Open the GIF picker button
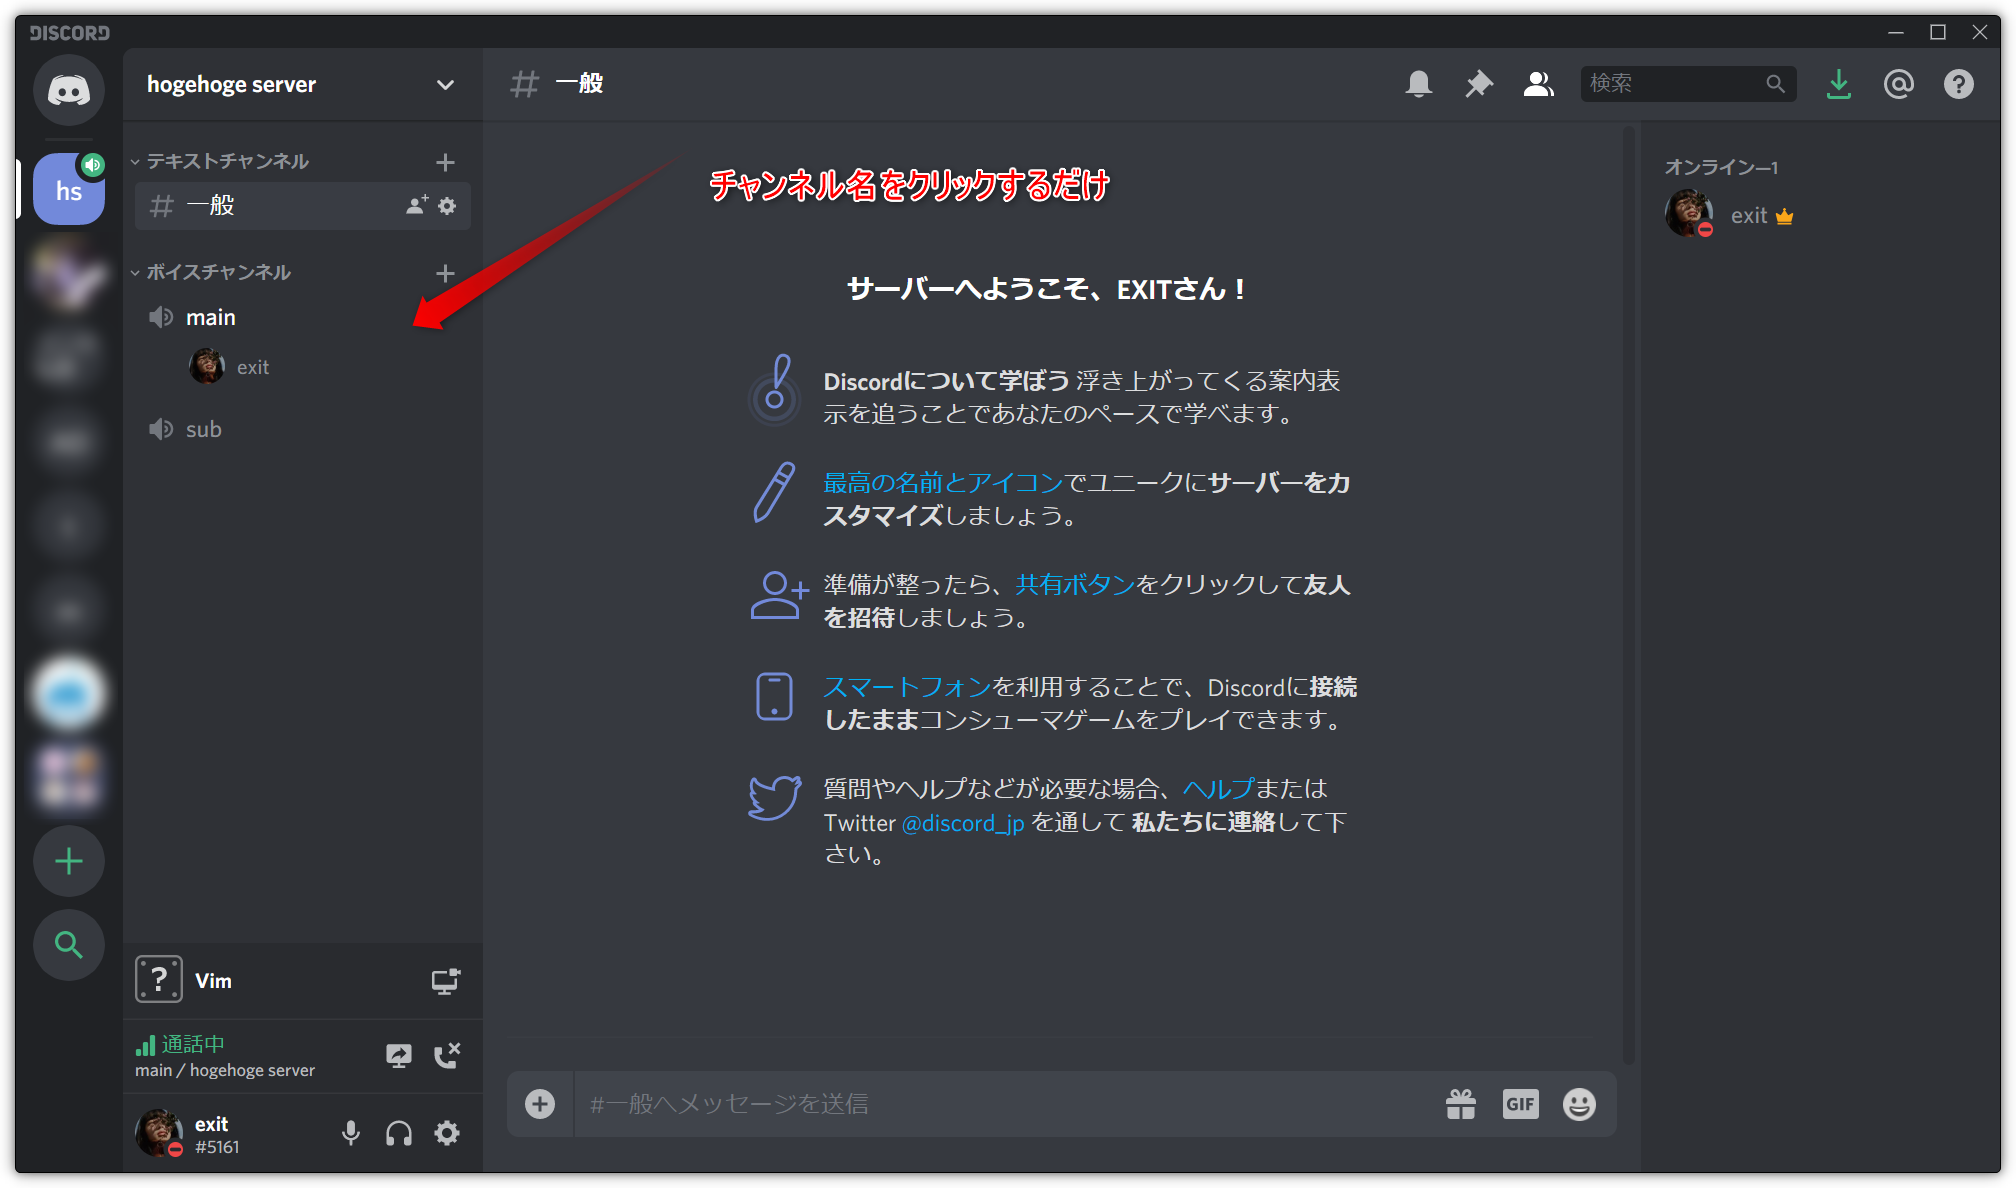Screen dimensions: 2016x1188 point(1520,1104)
